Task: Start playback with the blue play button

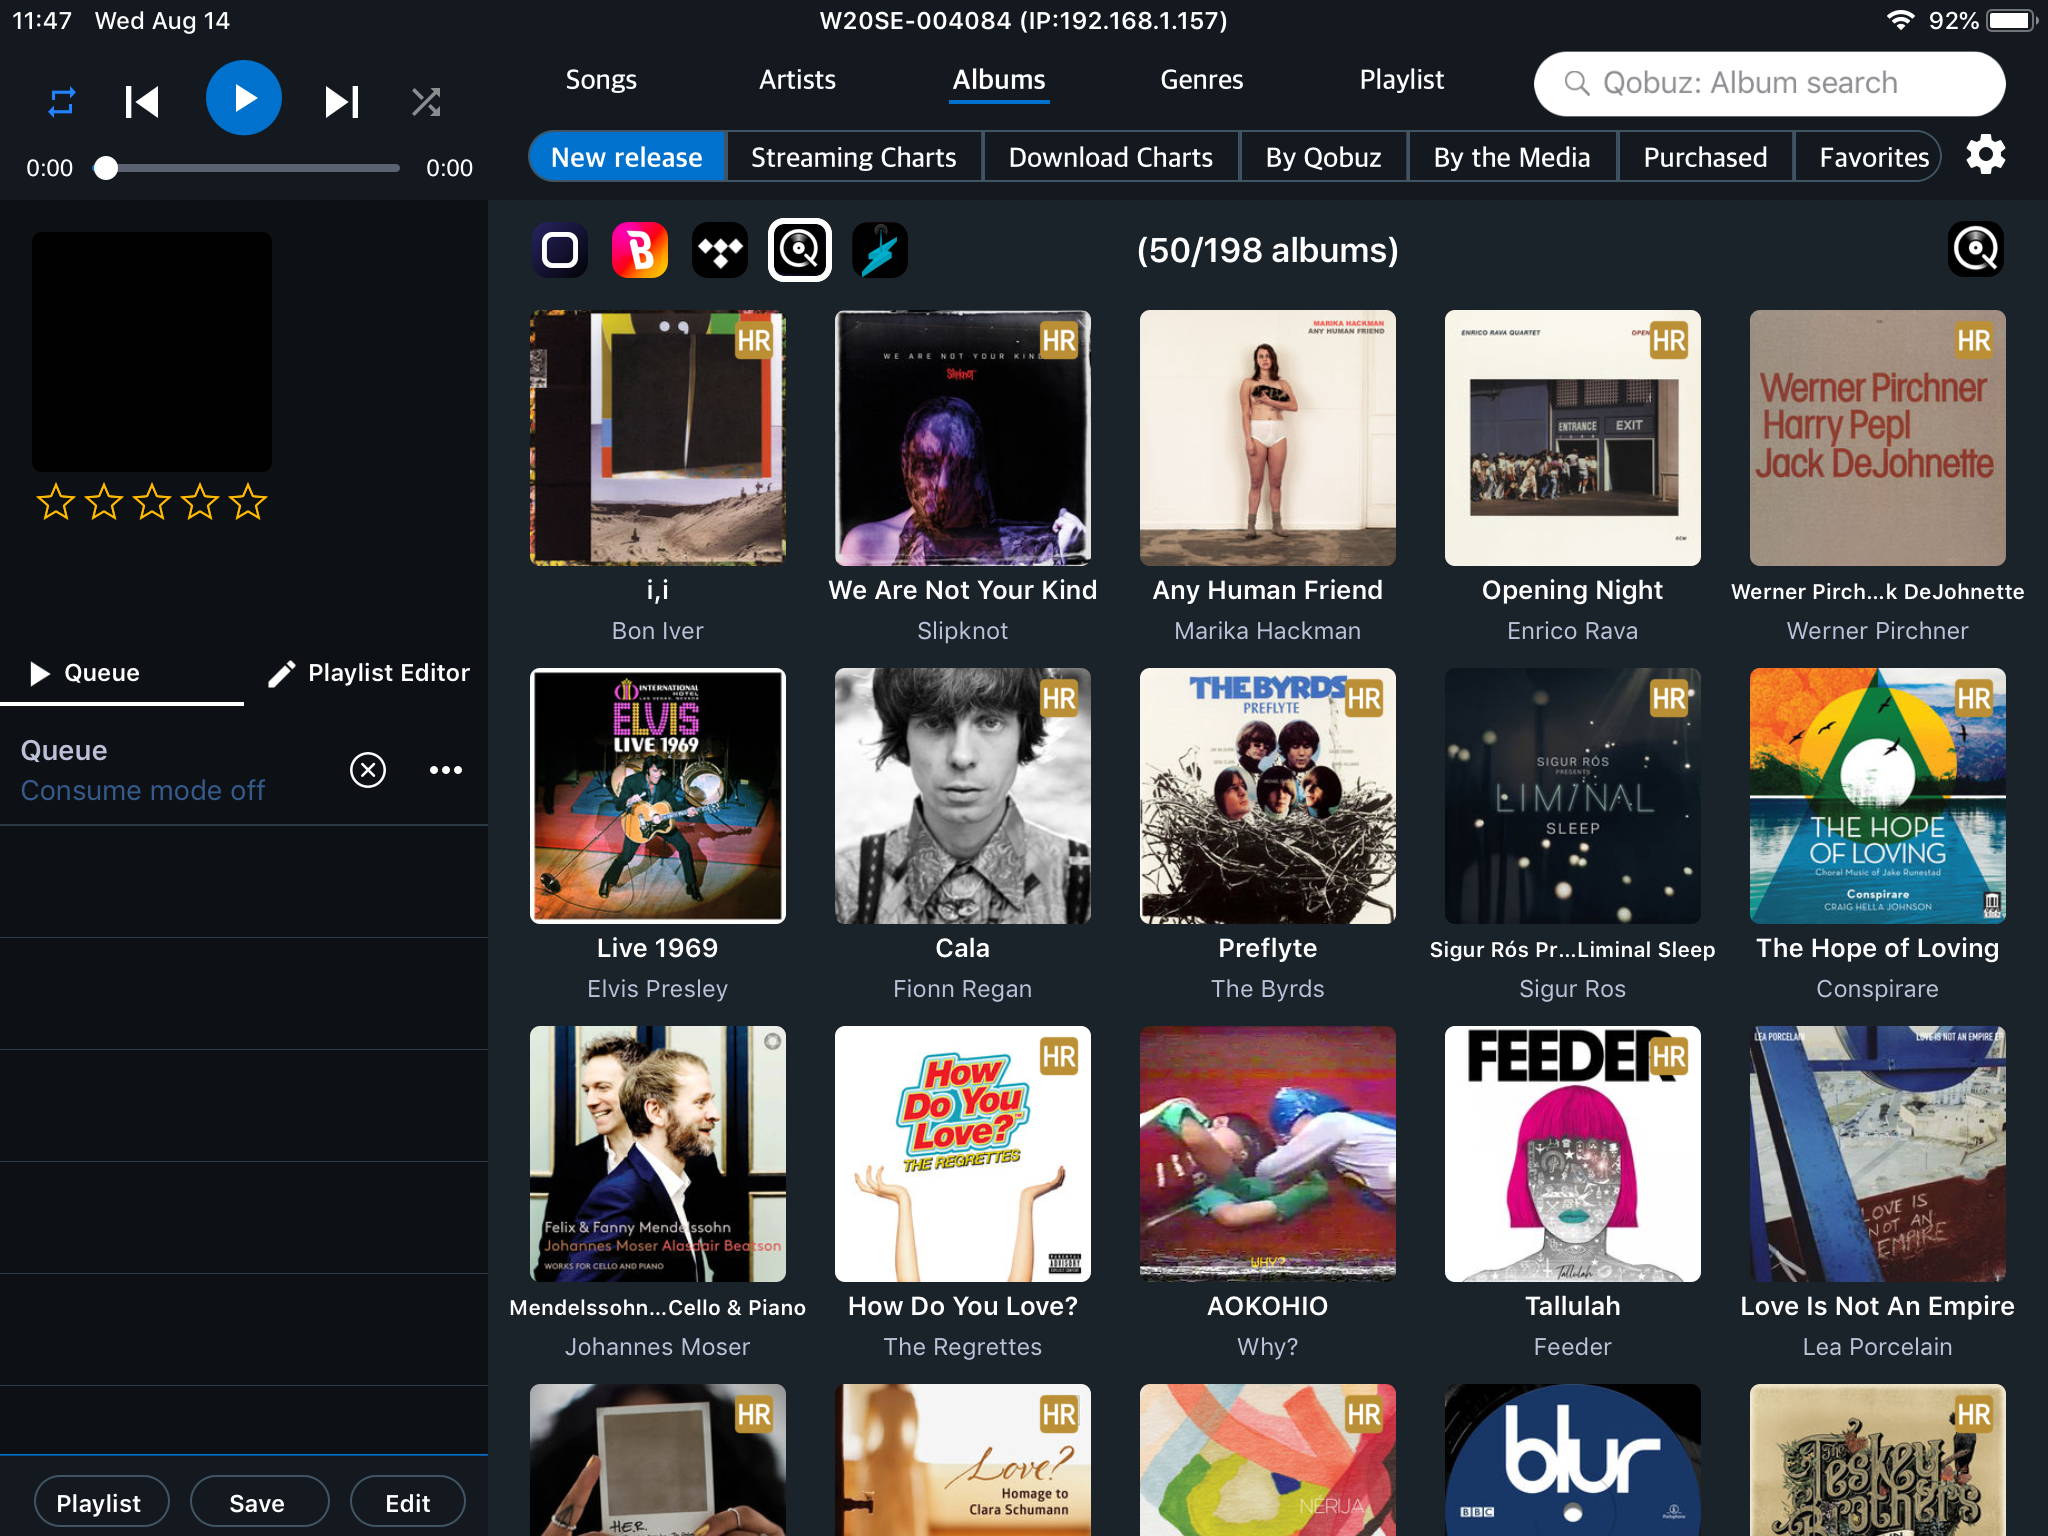Action: coord(243,98)
